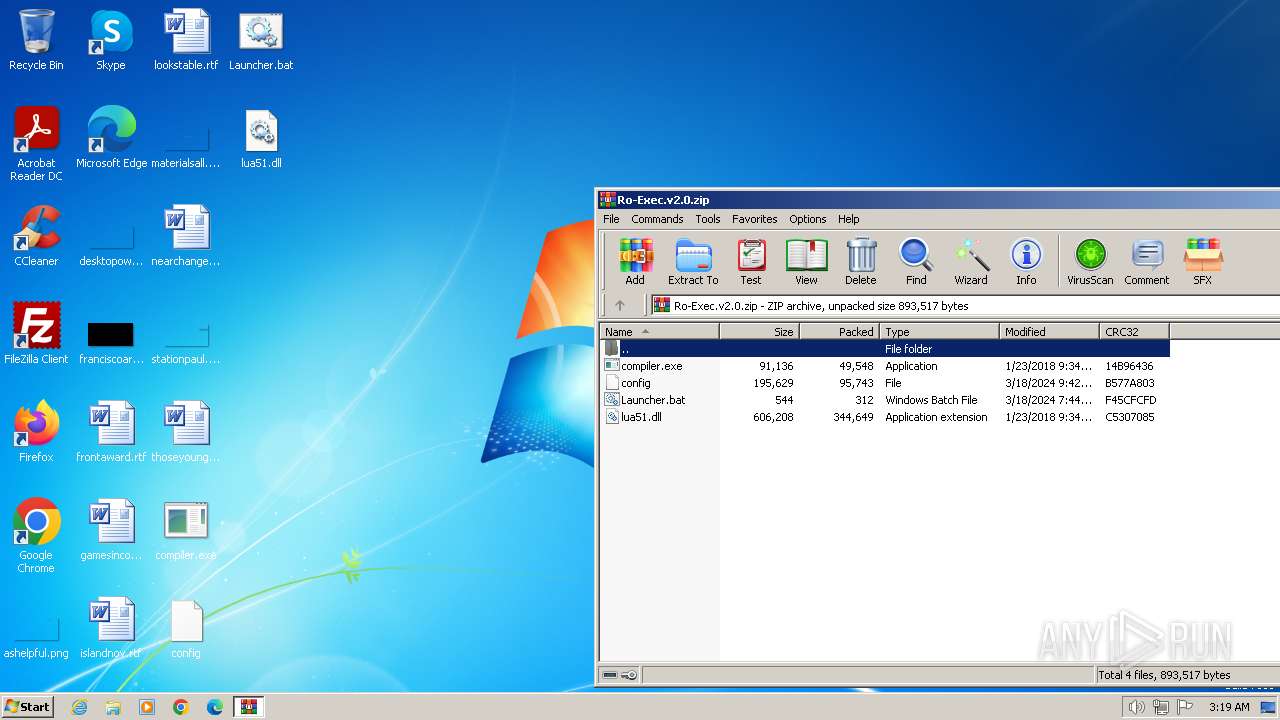The height and width of the screenshot is (720, 1280).
Task: Click the Add toolbar icon in WinRAR
Action: pos(635,262)
